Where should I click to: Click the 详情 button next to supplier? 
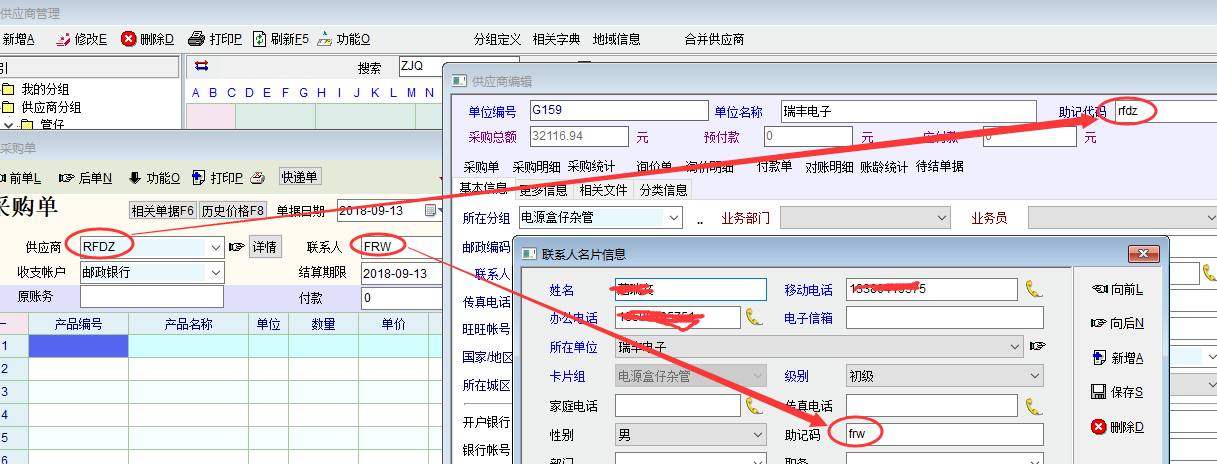point(264,246)
